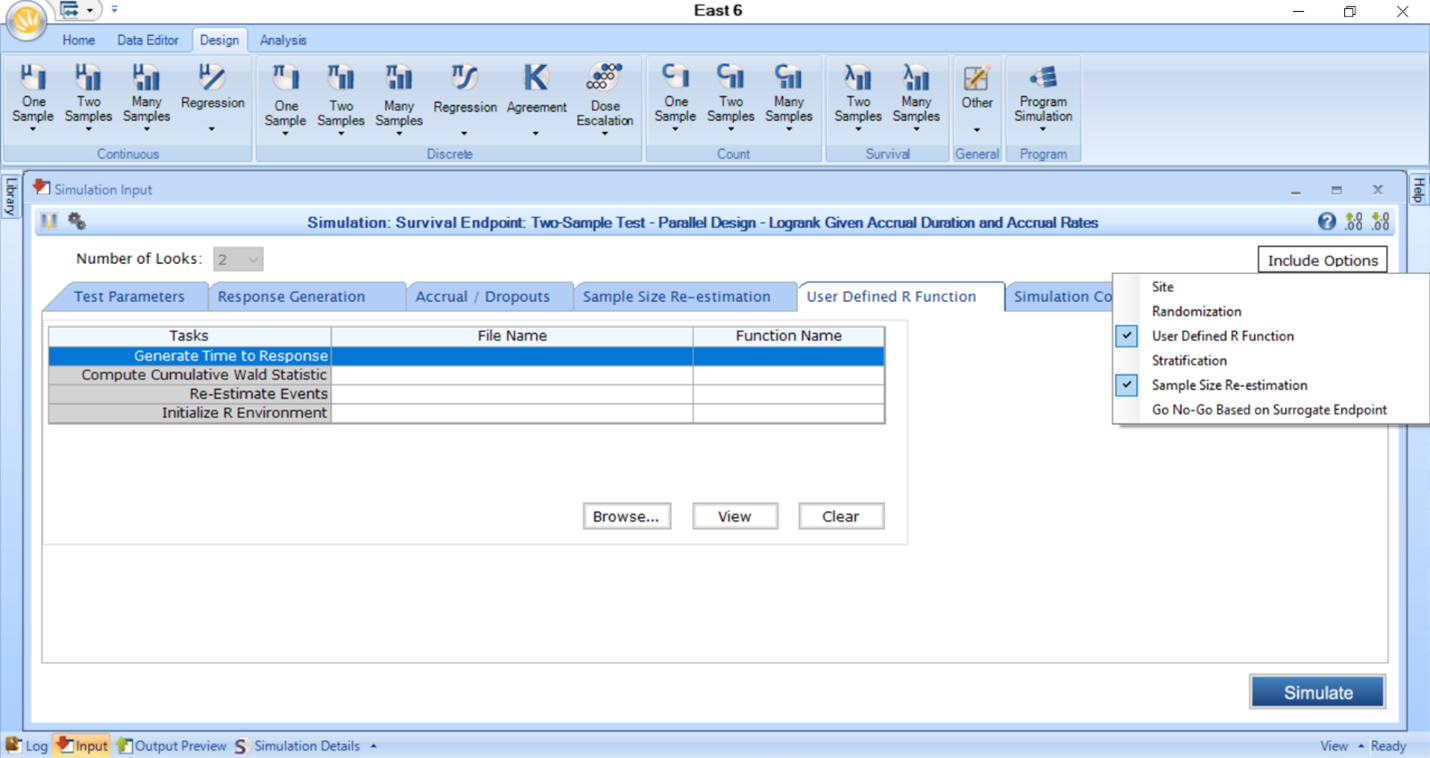Switch to the Analysis ribbon tab
This screenshot has width=1430, height=758.
tap(283, 40)
